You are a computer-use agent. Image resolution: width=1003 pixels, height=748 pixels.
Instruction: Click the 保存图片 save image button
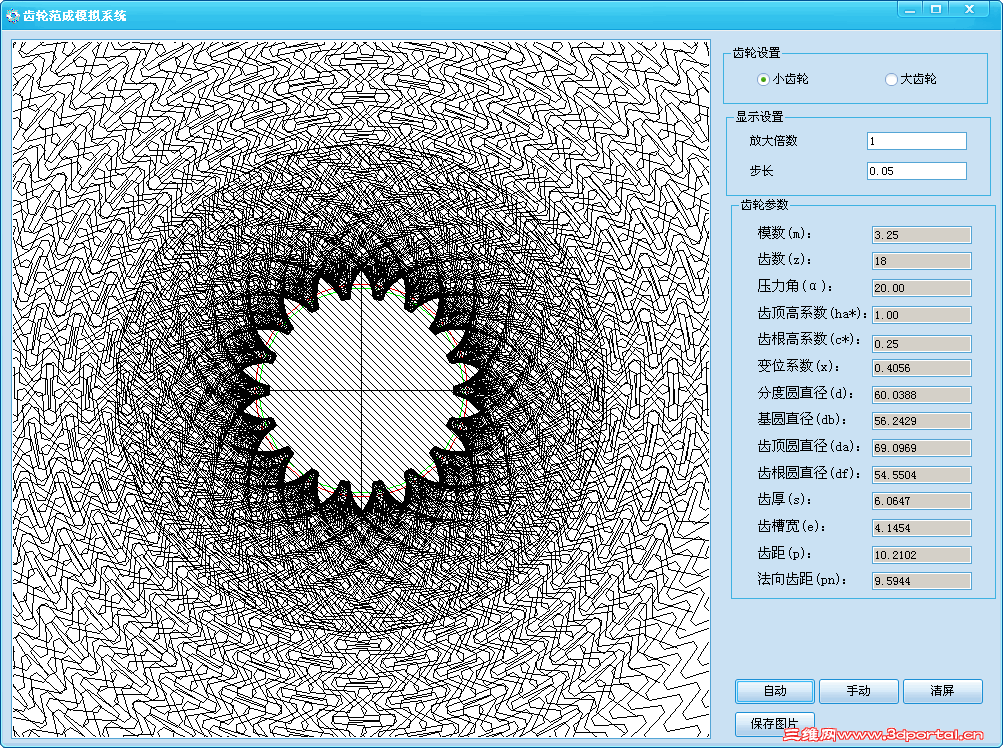tap(775, 724)
